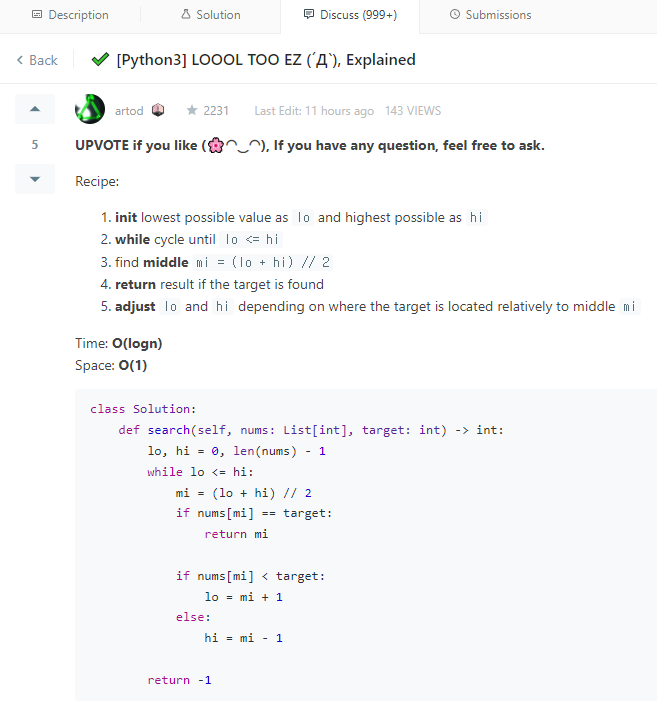Click the '143 VIEWS' counter
The height and width of the screenshot is (702, 657).
pyautogui.click(x=413, y=111)
